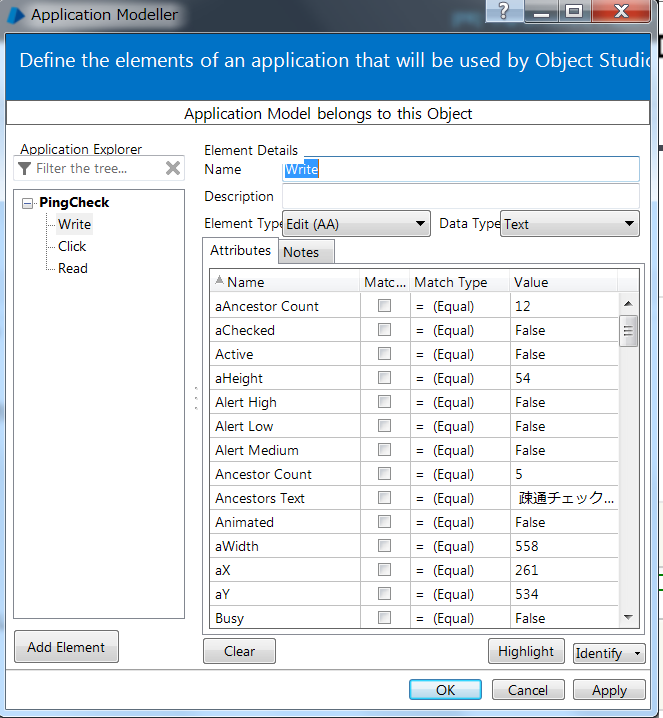
Task: Click the Match Type column header
Action: coord(460,282)
